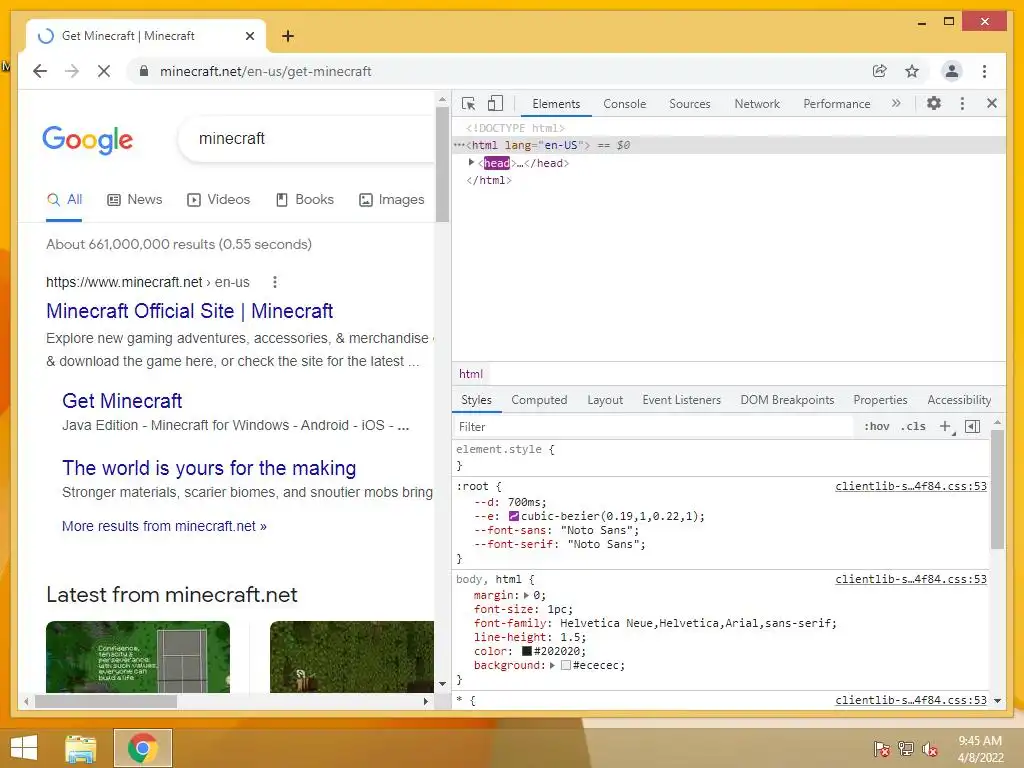Show more DevTools tabs
Viewport: 1024px width, 768px height.
896,103
